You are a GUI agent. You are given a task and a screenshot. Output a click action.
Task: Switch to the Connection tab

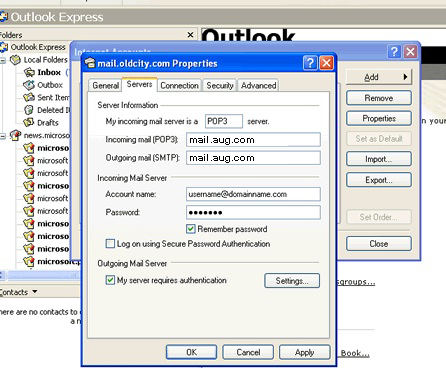tap(179, 86)
